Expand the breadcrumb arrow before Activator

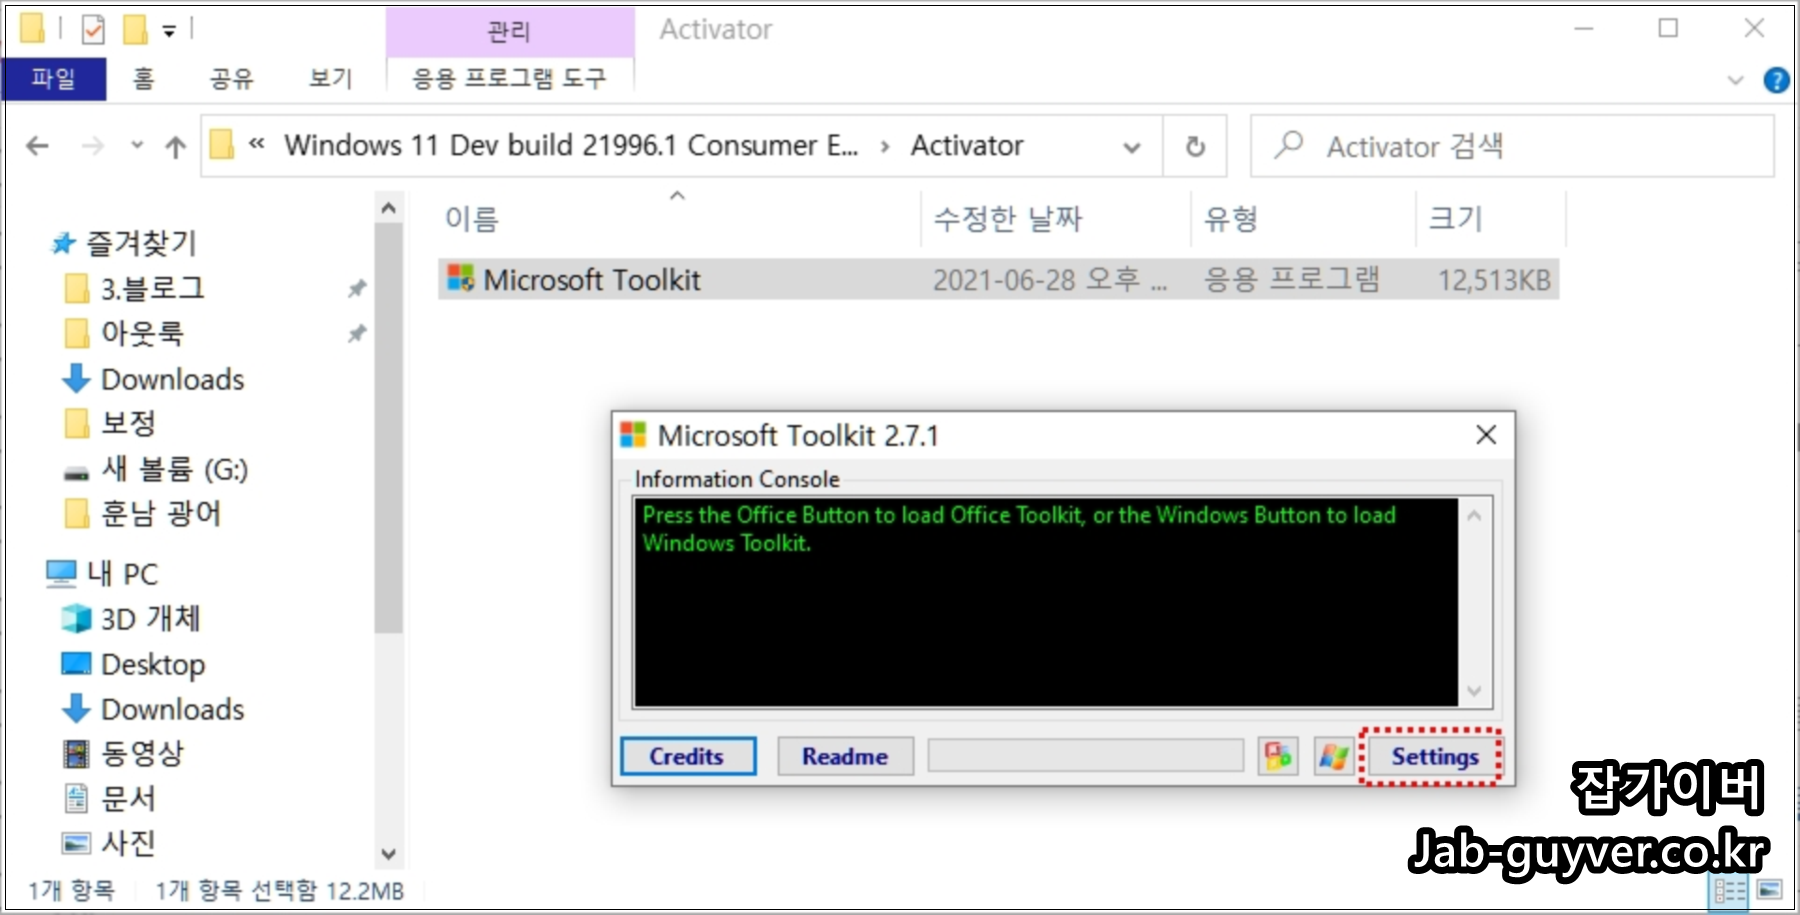885,147
